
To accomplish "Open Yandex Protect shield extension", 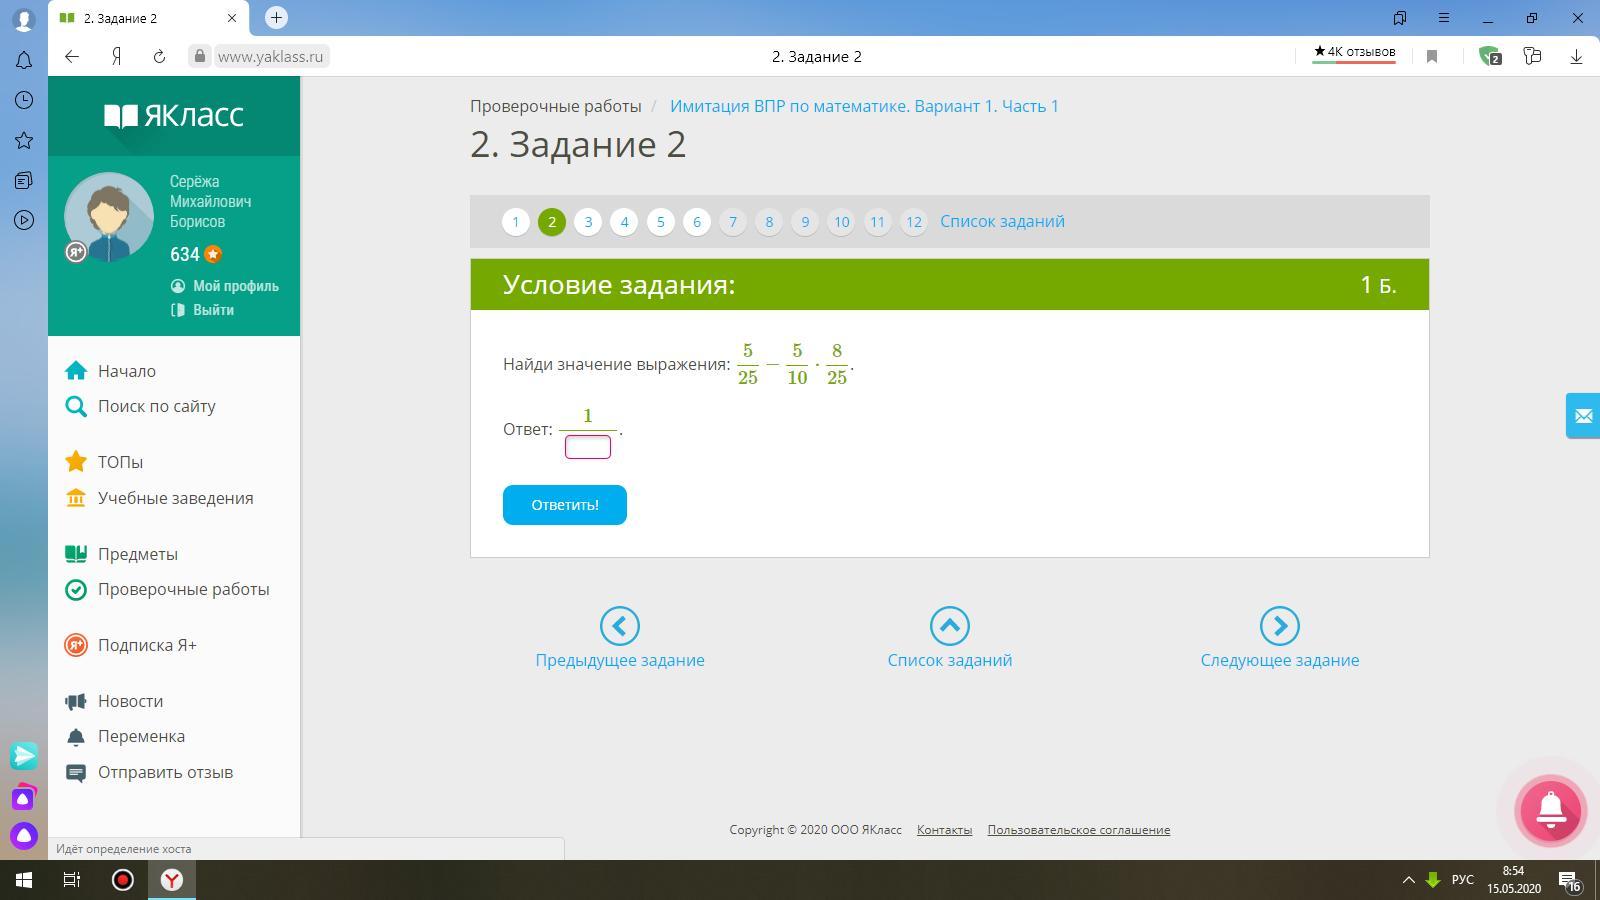I will pyautogui.click(x=1490, y=56).
